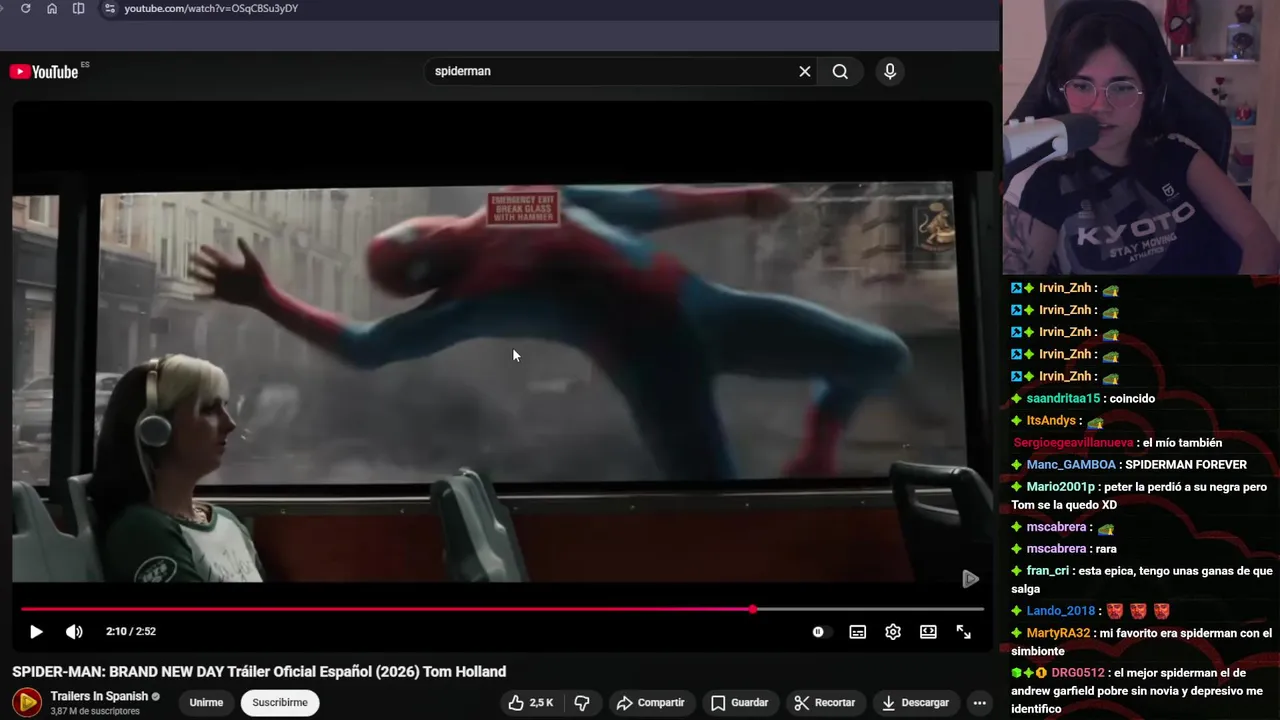Click the site info icon in address bar
The height and width of the screenshot is (720, 1280).
tap(110, 8)
